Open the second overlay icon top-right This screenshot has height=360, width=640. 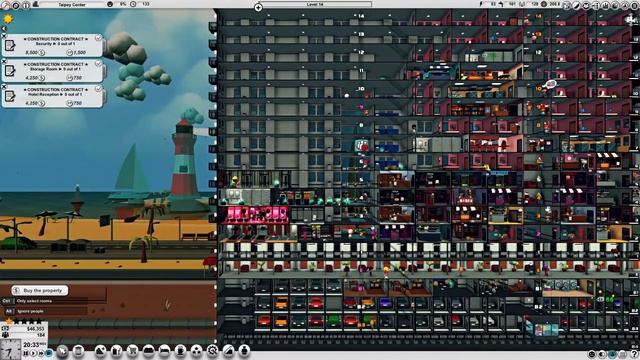tap(576, 5)
